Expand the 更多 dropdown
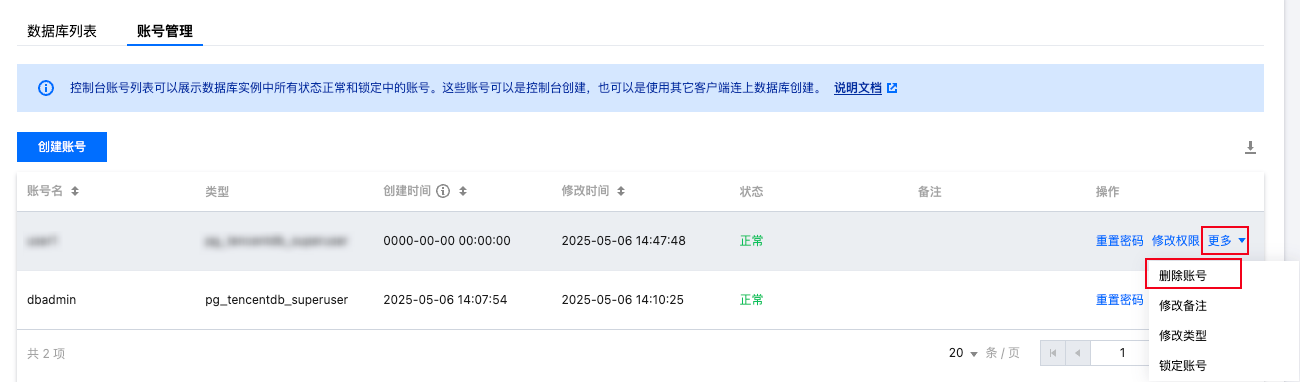The height and width of the screenshot is (382, 1300). [x=1226, y=241]
